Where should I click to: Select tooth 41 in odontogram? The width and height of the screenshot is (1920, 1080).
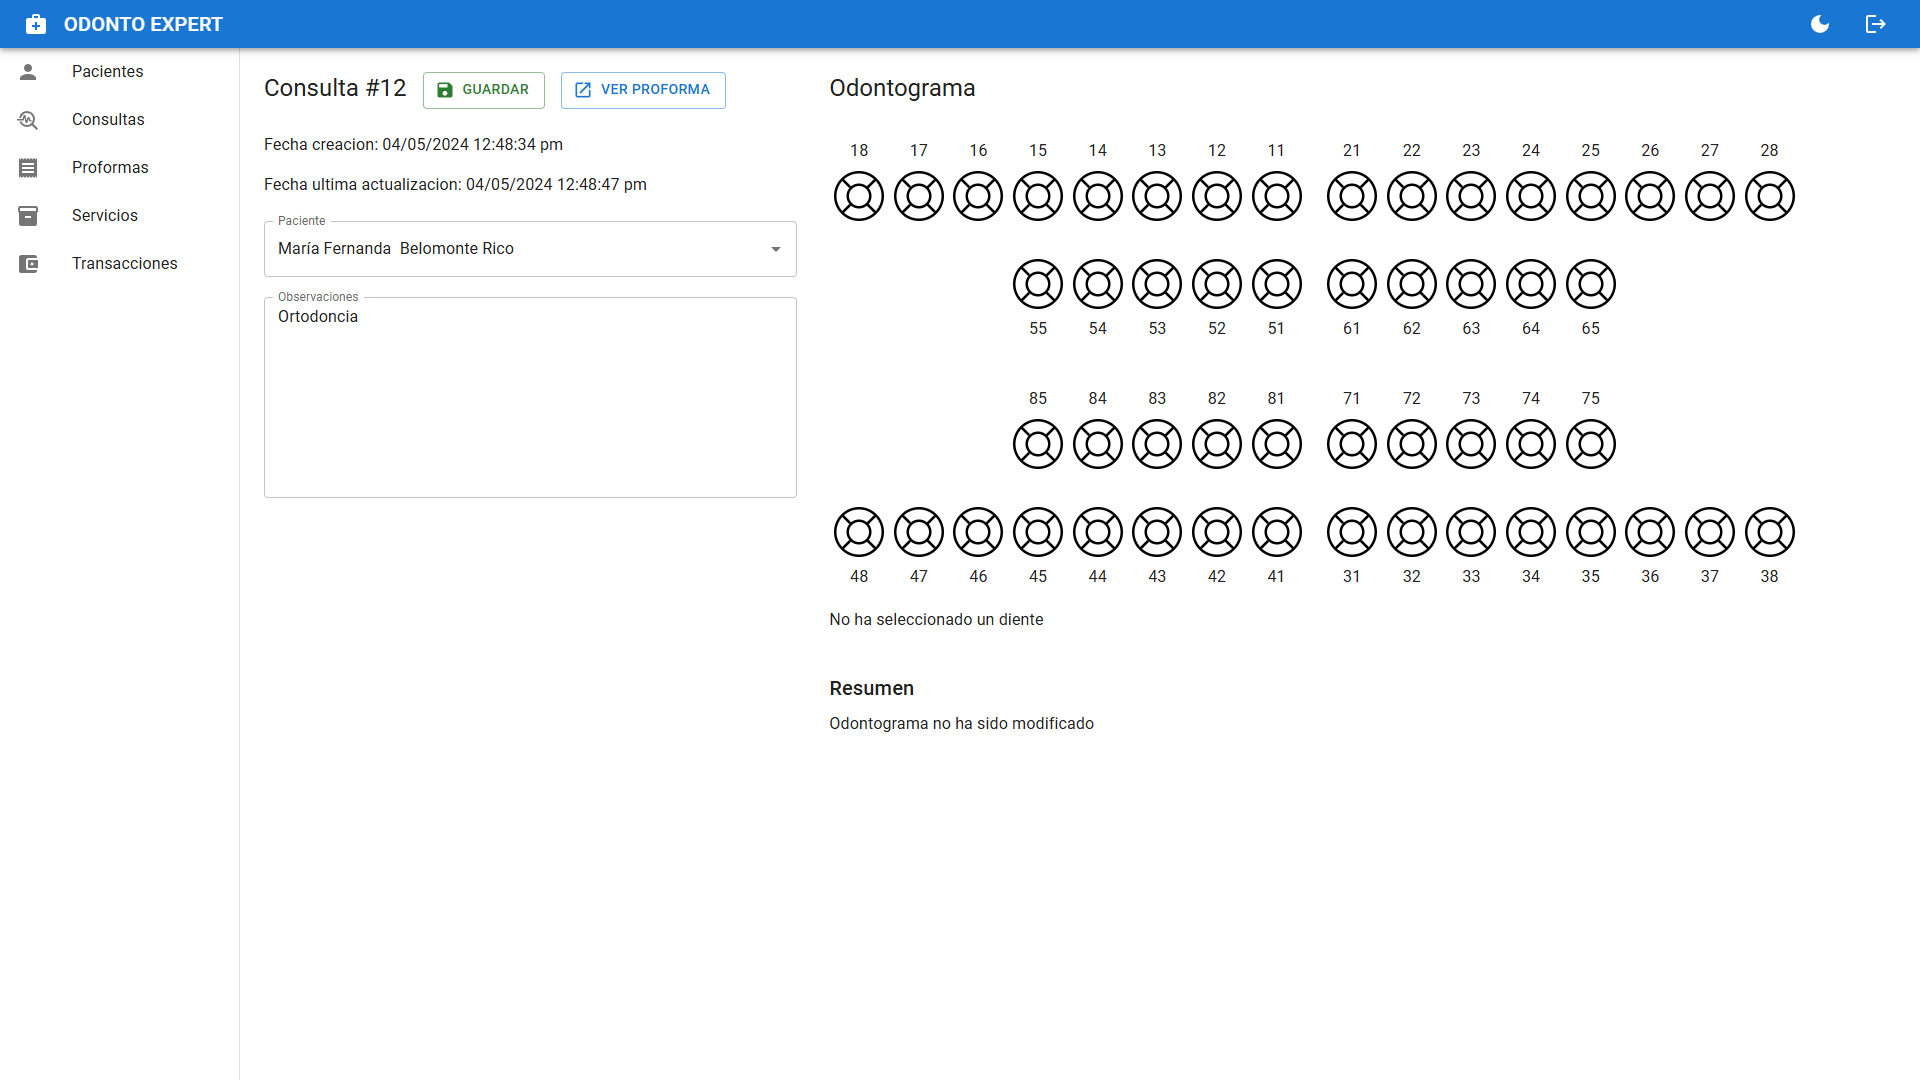click(x=1276, y=532)
